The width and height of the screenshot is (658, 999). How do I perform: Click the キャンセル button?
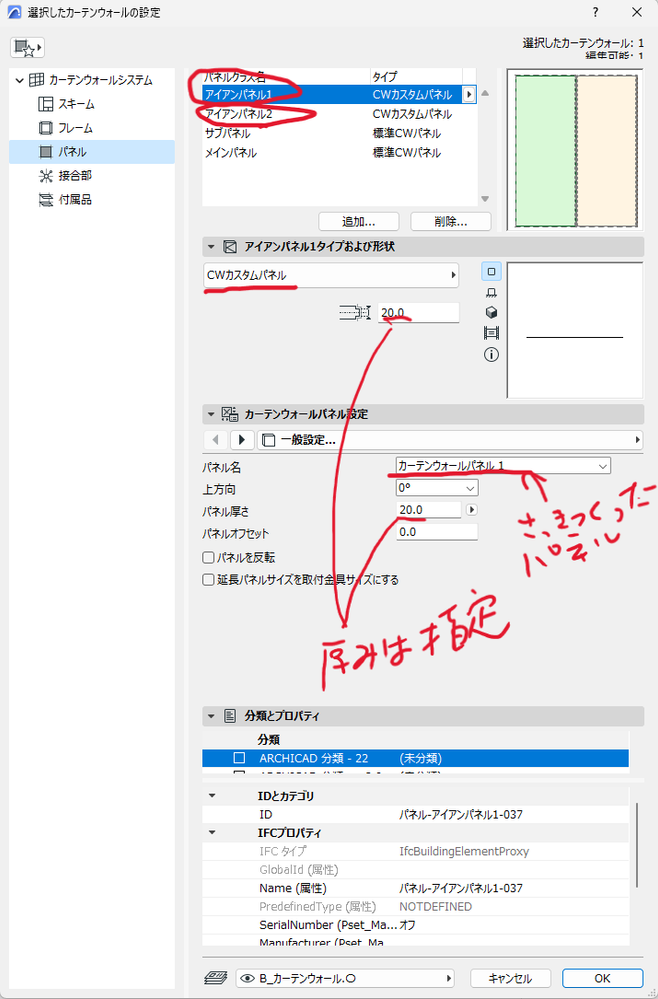tap(510, 978)
